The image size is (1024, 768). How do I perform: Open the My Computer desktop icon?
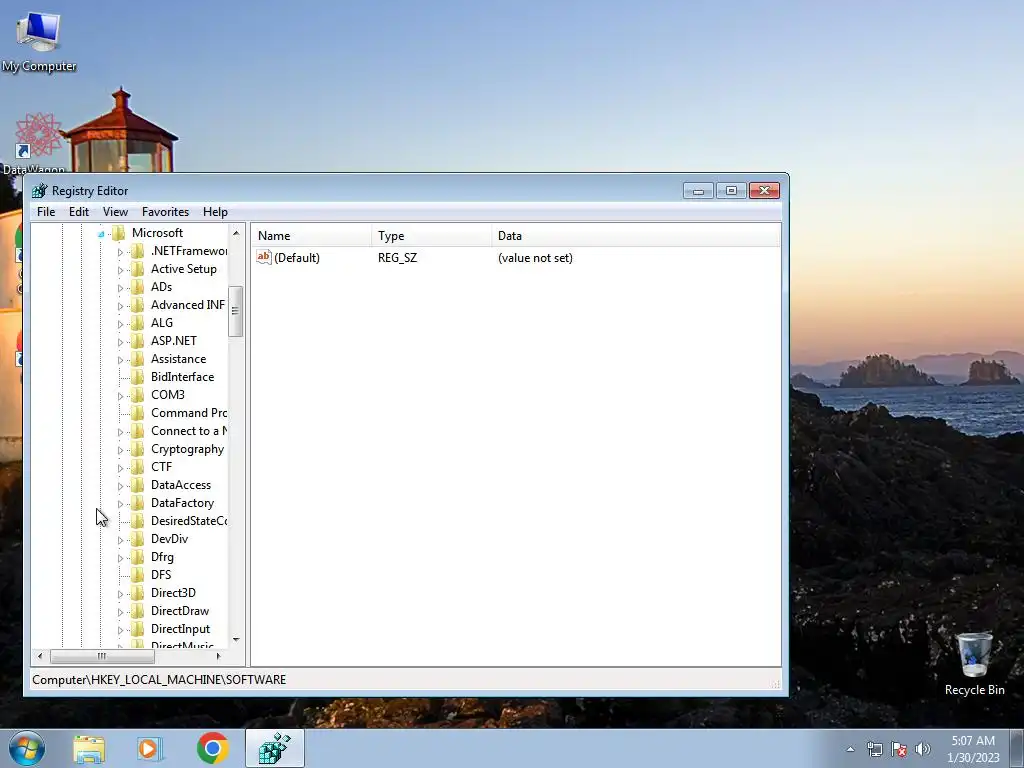(39, 40)
